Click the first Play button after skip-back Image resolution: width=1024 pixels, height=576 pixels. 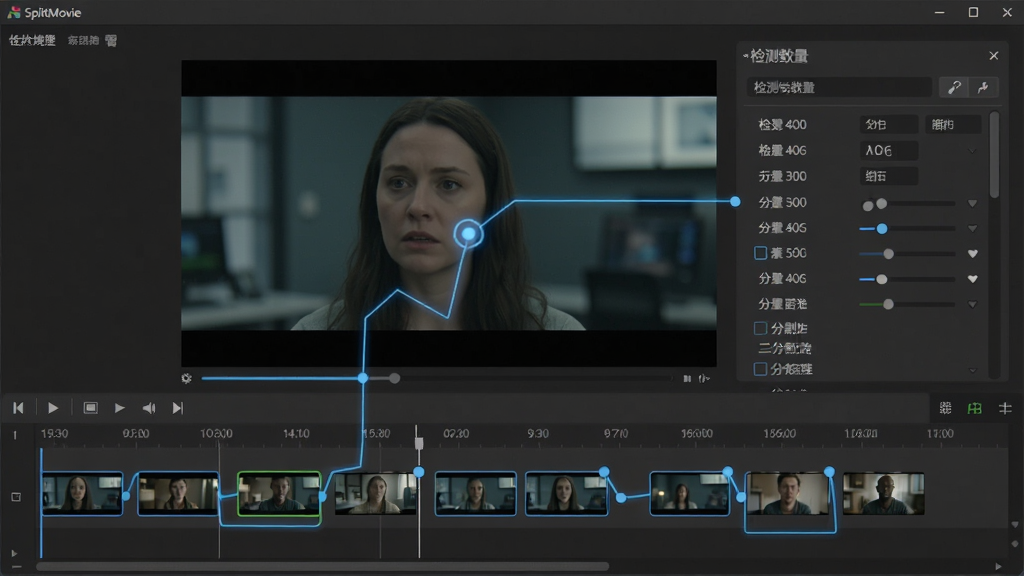click(53, 408)
